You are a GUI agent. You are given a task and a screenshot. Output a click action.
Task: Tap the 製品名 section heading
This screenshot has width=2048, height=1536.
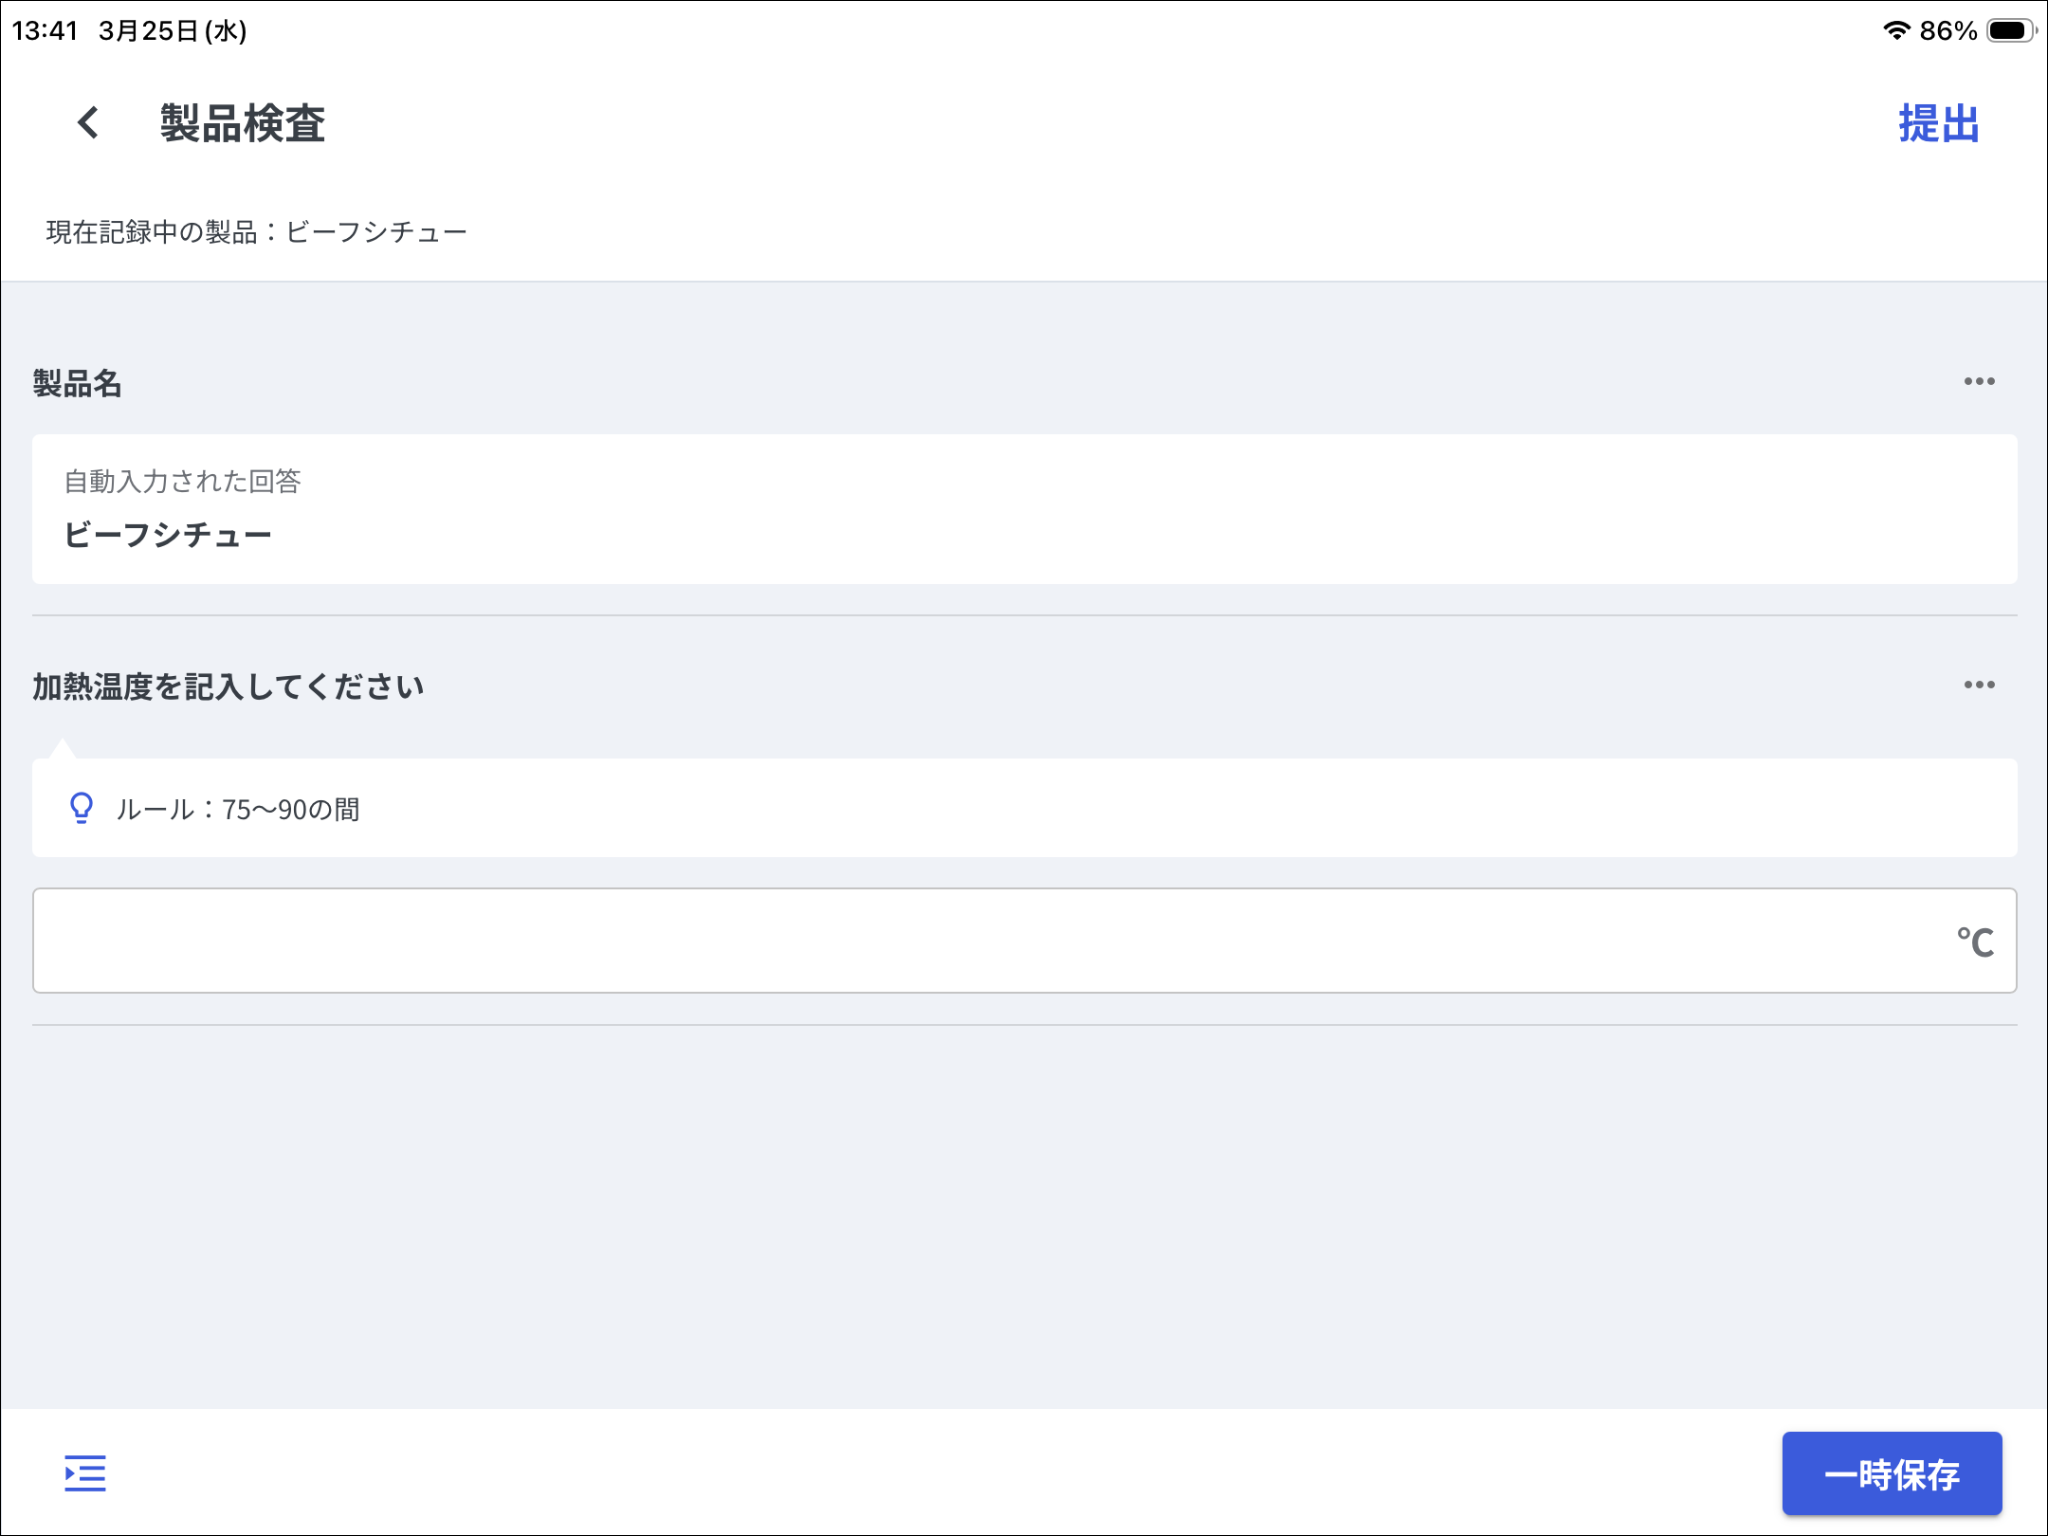77,383
